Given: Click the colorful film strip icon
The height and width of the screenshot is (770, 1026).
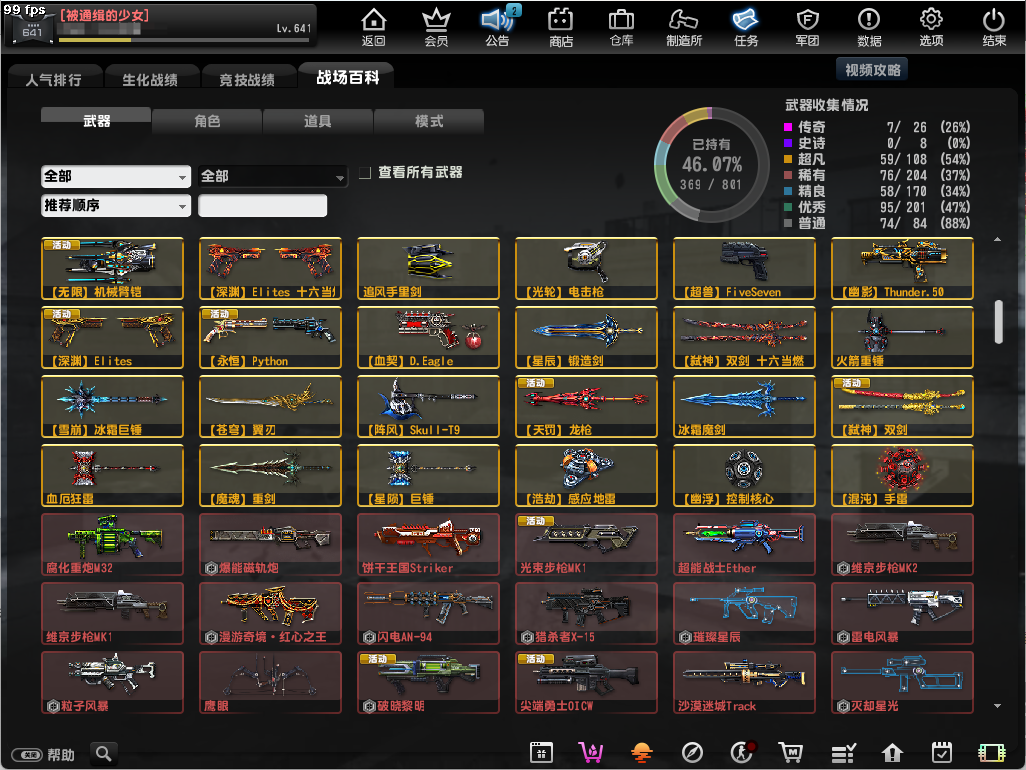Looking at the screenshot, I should point(992,753).
